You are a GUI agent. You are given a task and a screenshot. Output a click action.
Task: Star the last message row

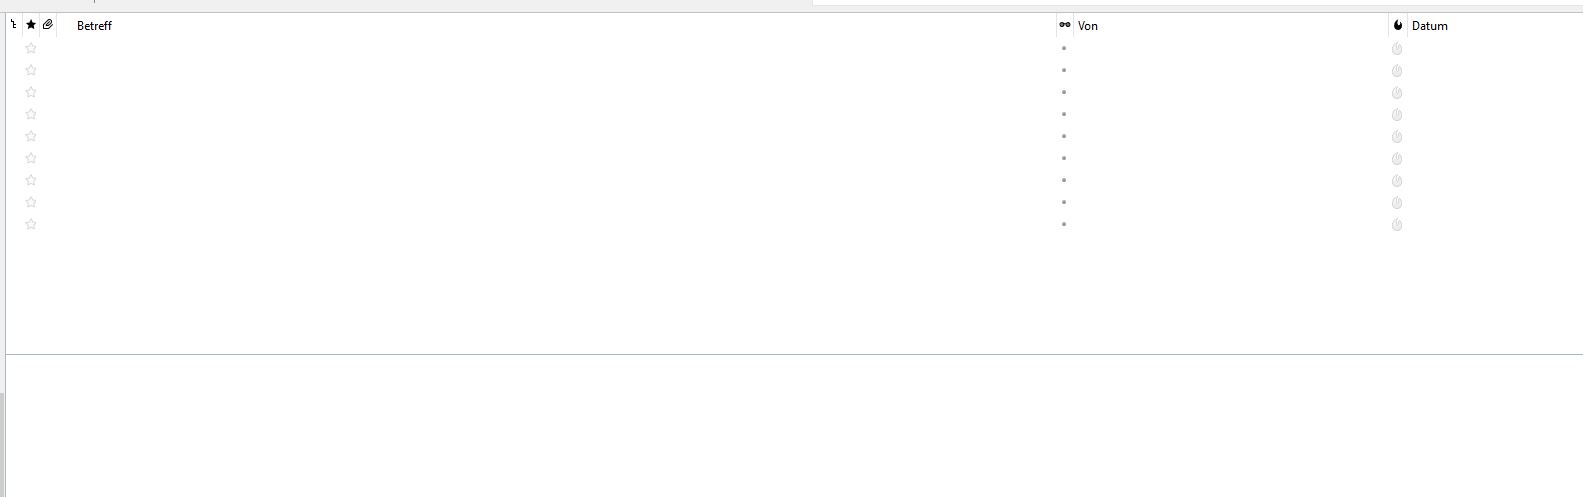pos(31,224)
